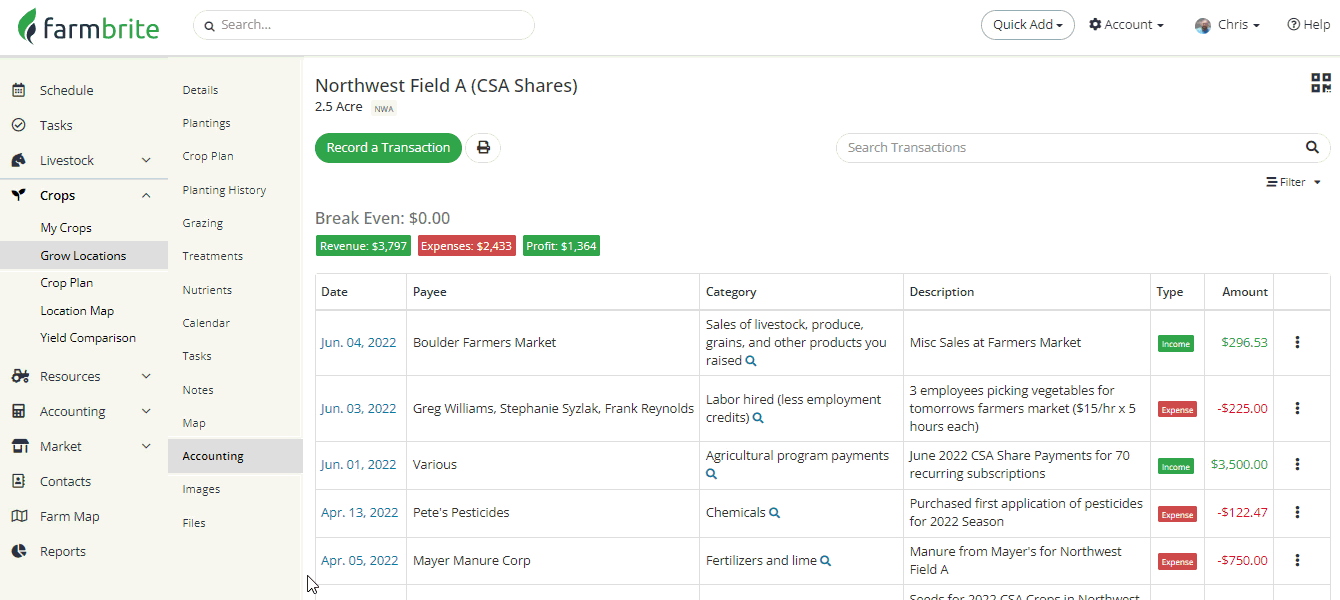1340x600 pixels.
Task: Switch to the Treatments tab
Action: pyautogui.click(x=213, y=256)
